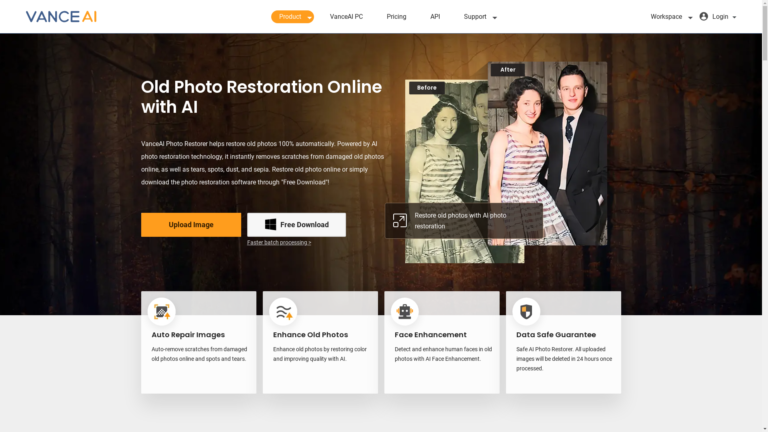Open the Login dropdown arrow
Viewport: 768px width, 432px height.
tap(737, 17)
